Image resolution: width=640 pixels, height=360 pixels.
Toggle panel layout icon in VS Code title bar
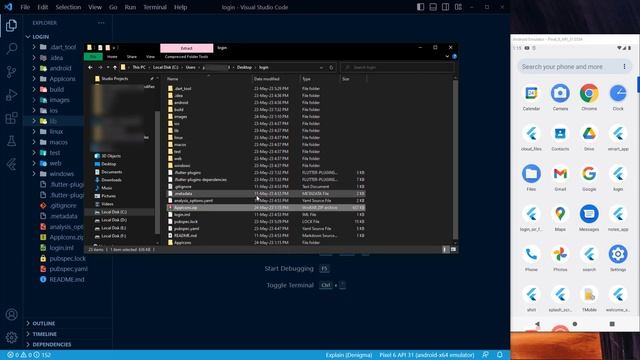pos(433,7)
